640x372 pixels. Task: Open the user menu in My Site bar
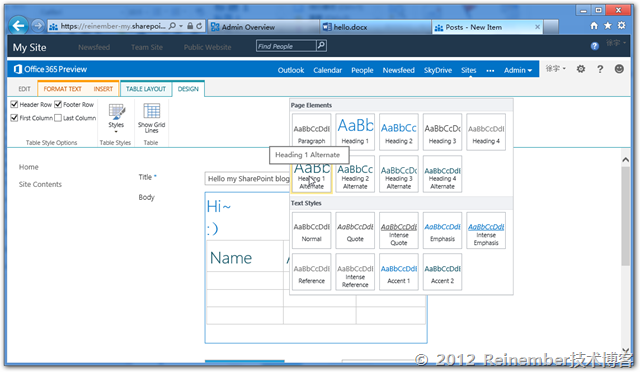[615, 43]
